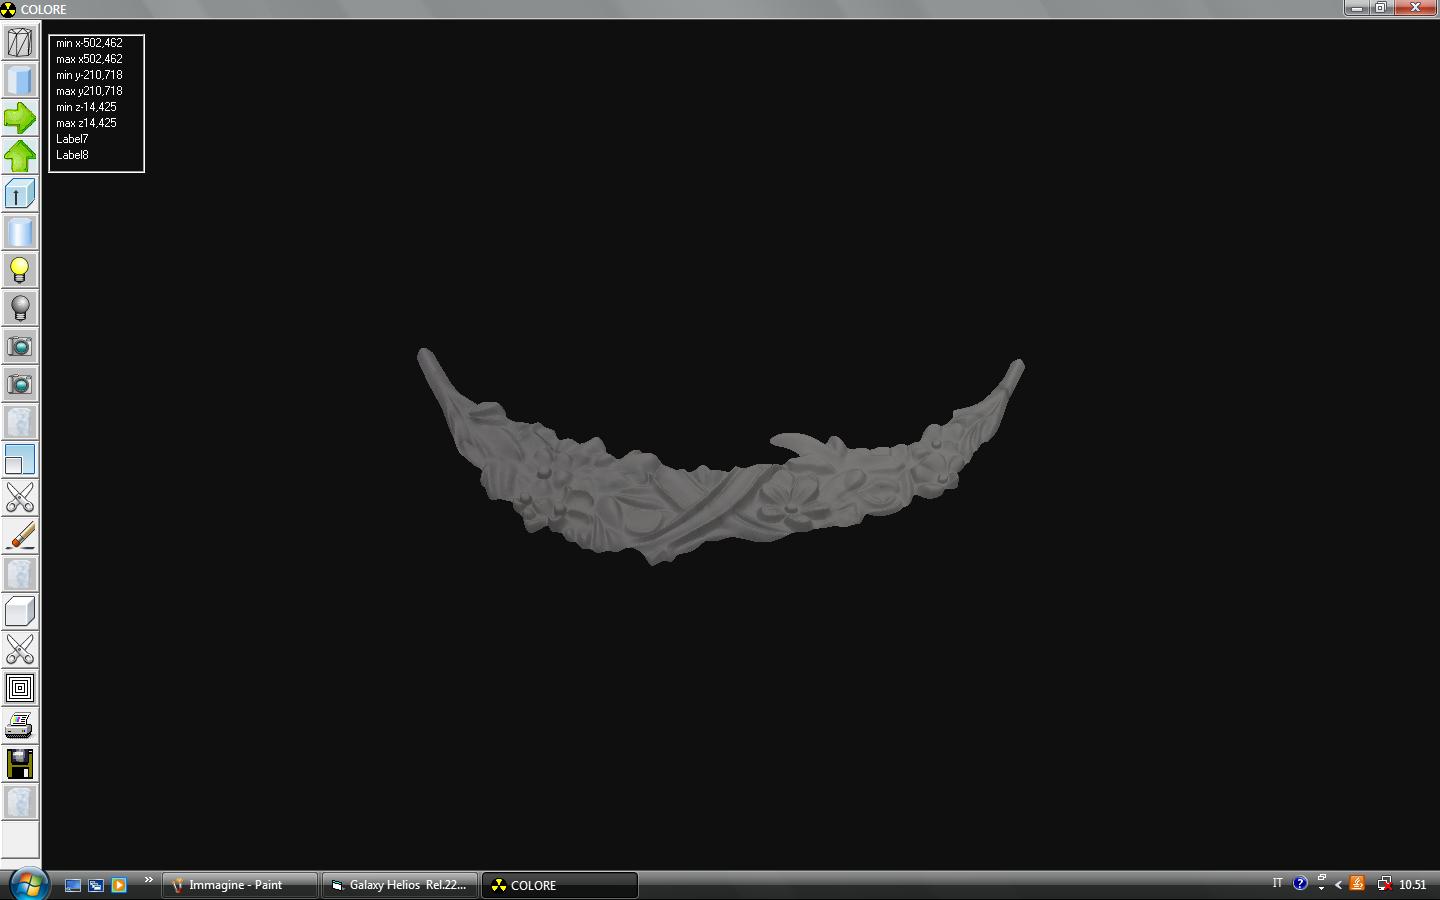Screen dimensions: 1440x900
Task: Expand hidden tray icons arrow
Action: pyautogui.click(x=1338, y=884)
